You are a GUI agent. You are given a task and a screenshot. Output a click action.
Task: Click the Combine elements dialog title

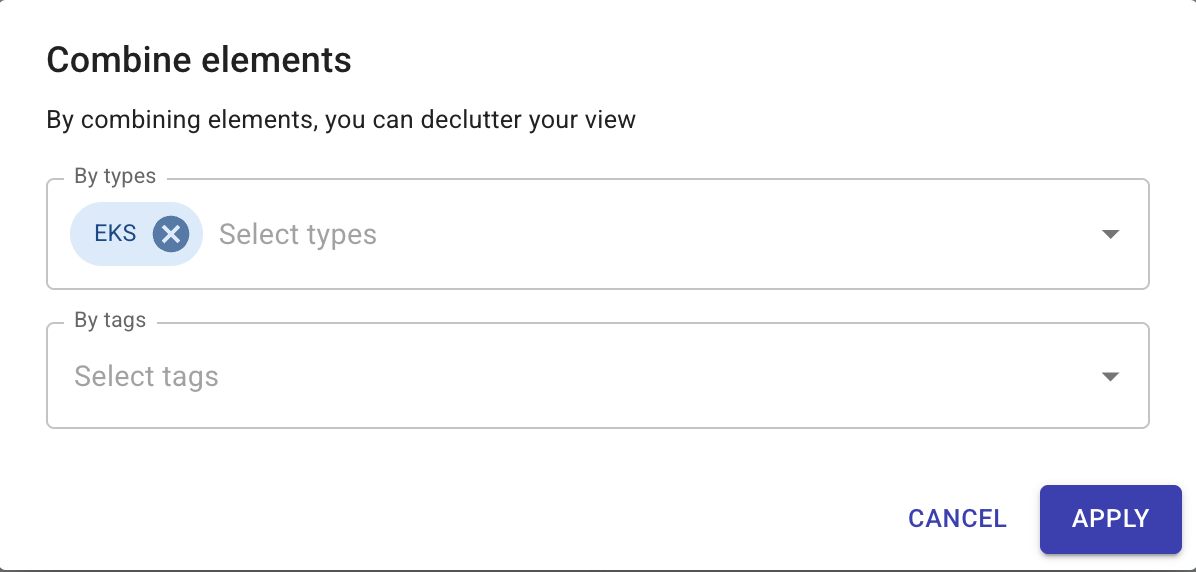pos(199,61)
